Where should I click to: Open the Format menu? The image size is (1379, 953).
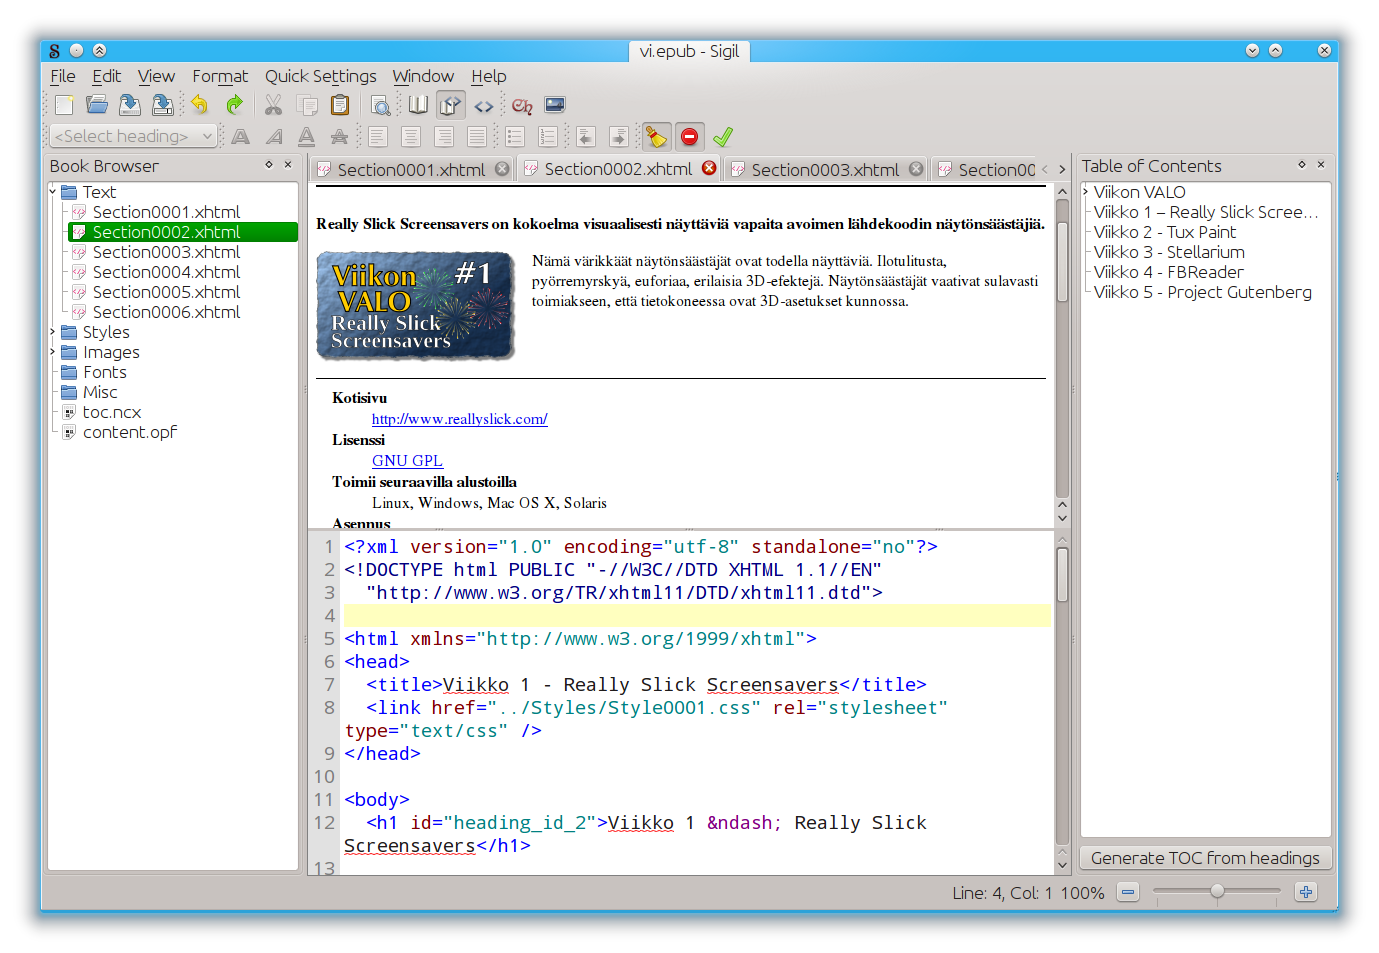220,76
